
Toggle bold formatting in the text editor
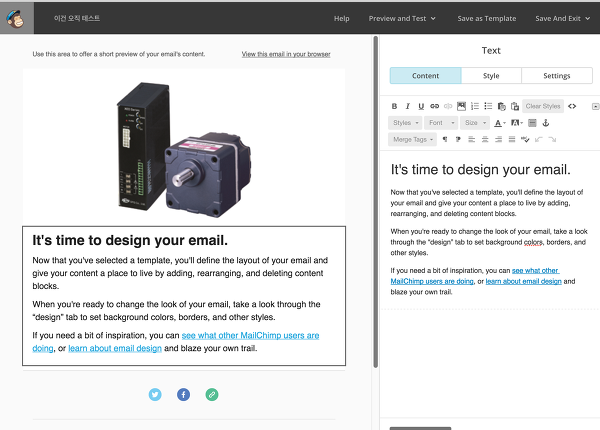[x=394, y=106]
